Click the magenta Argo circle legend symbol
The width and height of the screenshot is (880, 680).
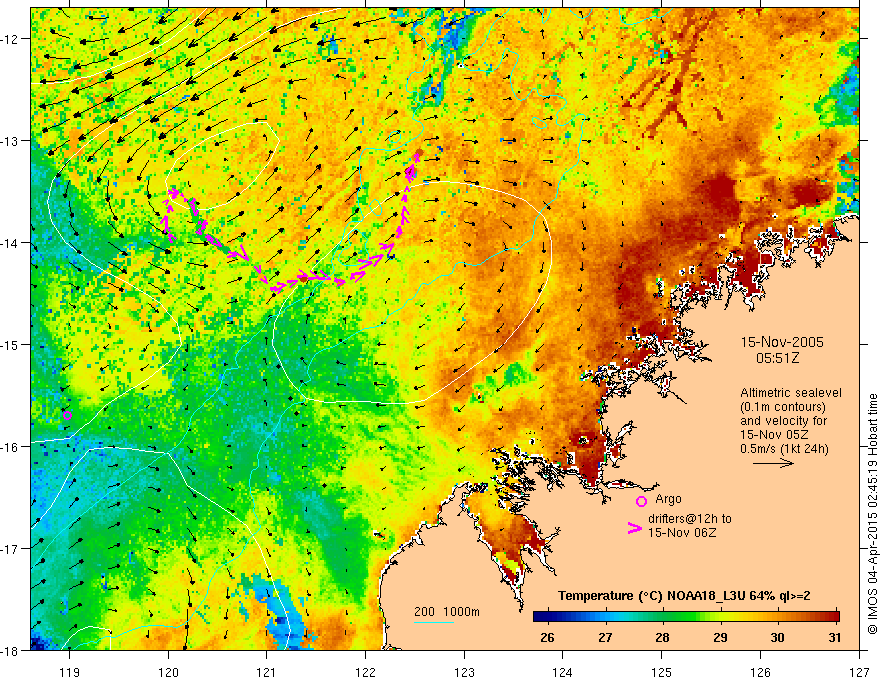tap(641, 501)
